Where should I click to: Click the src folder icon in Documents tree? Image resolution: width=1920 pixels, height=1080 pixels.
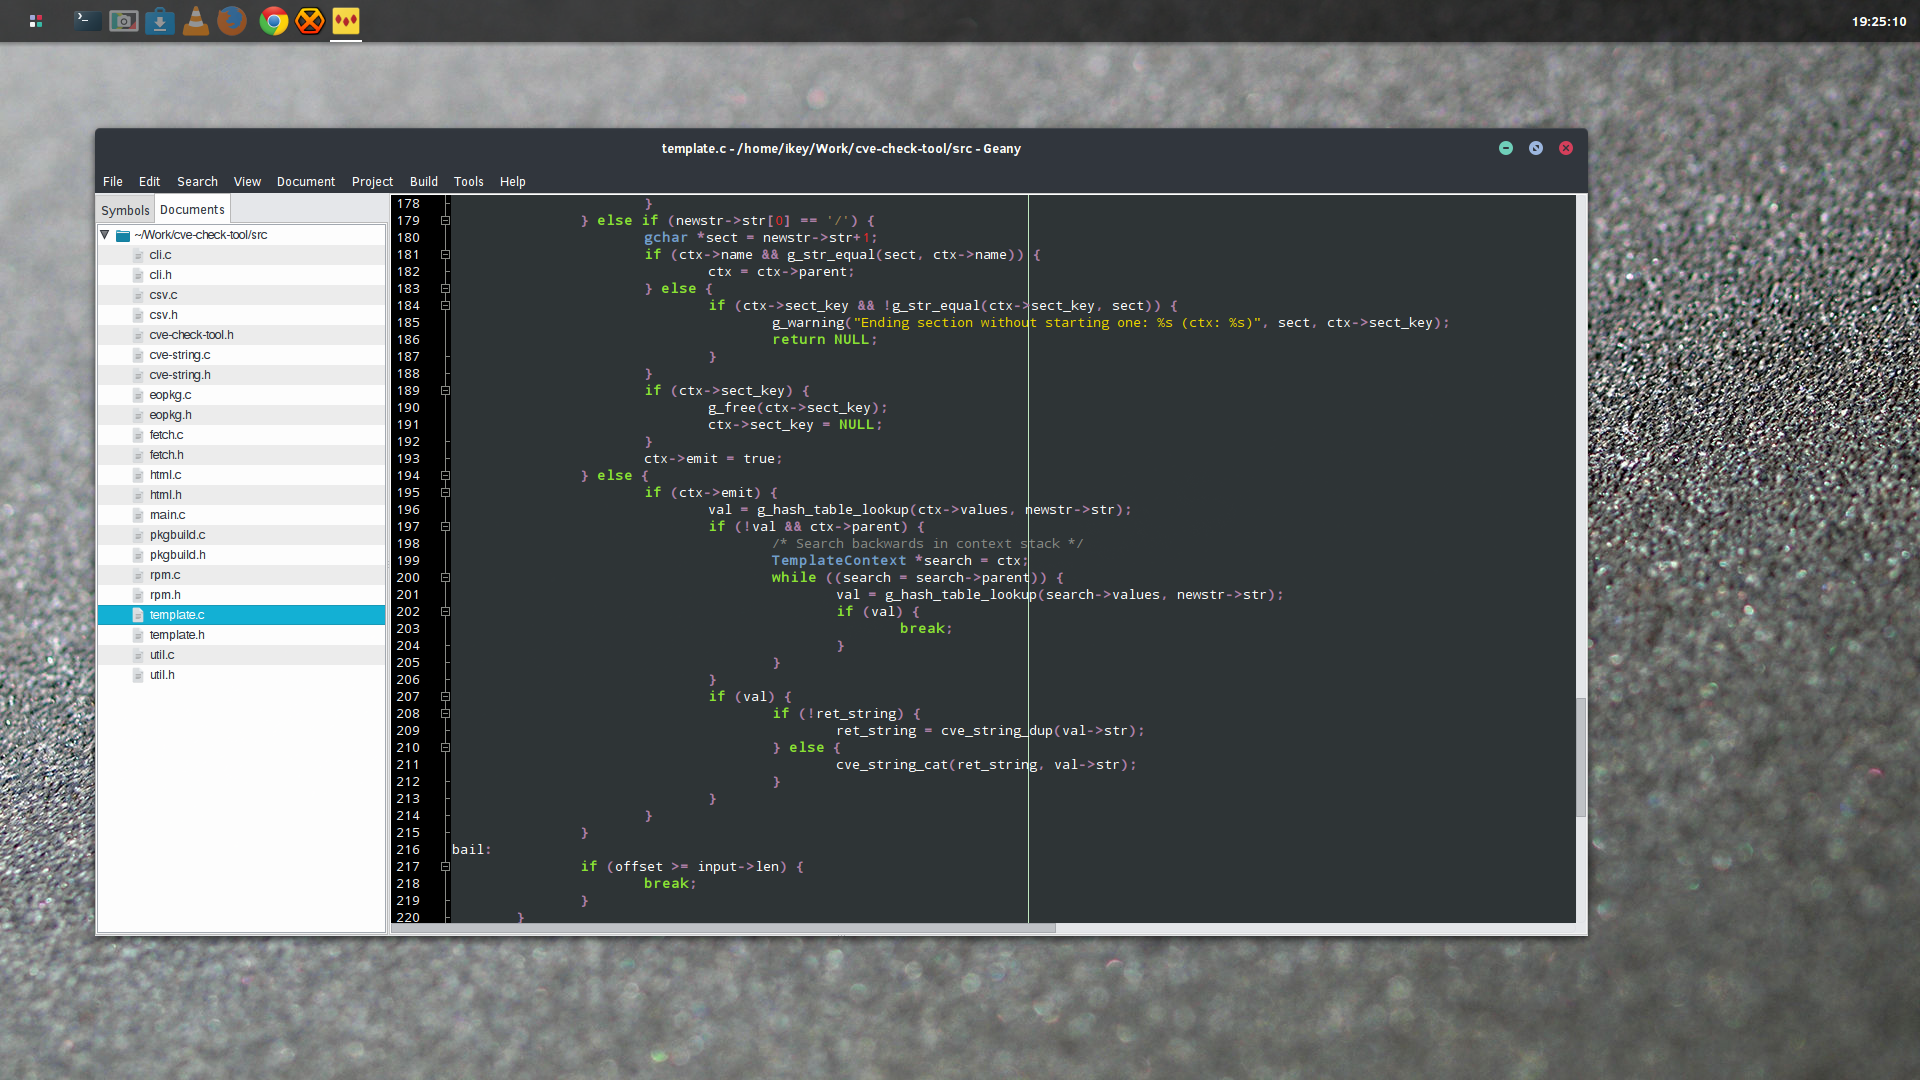[x=123, y=235]
